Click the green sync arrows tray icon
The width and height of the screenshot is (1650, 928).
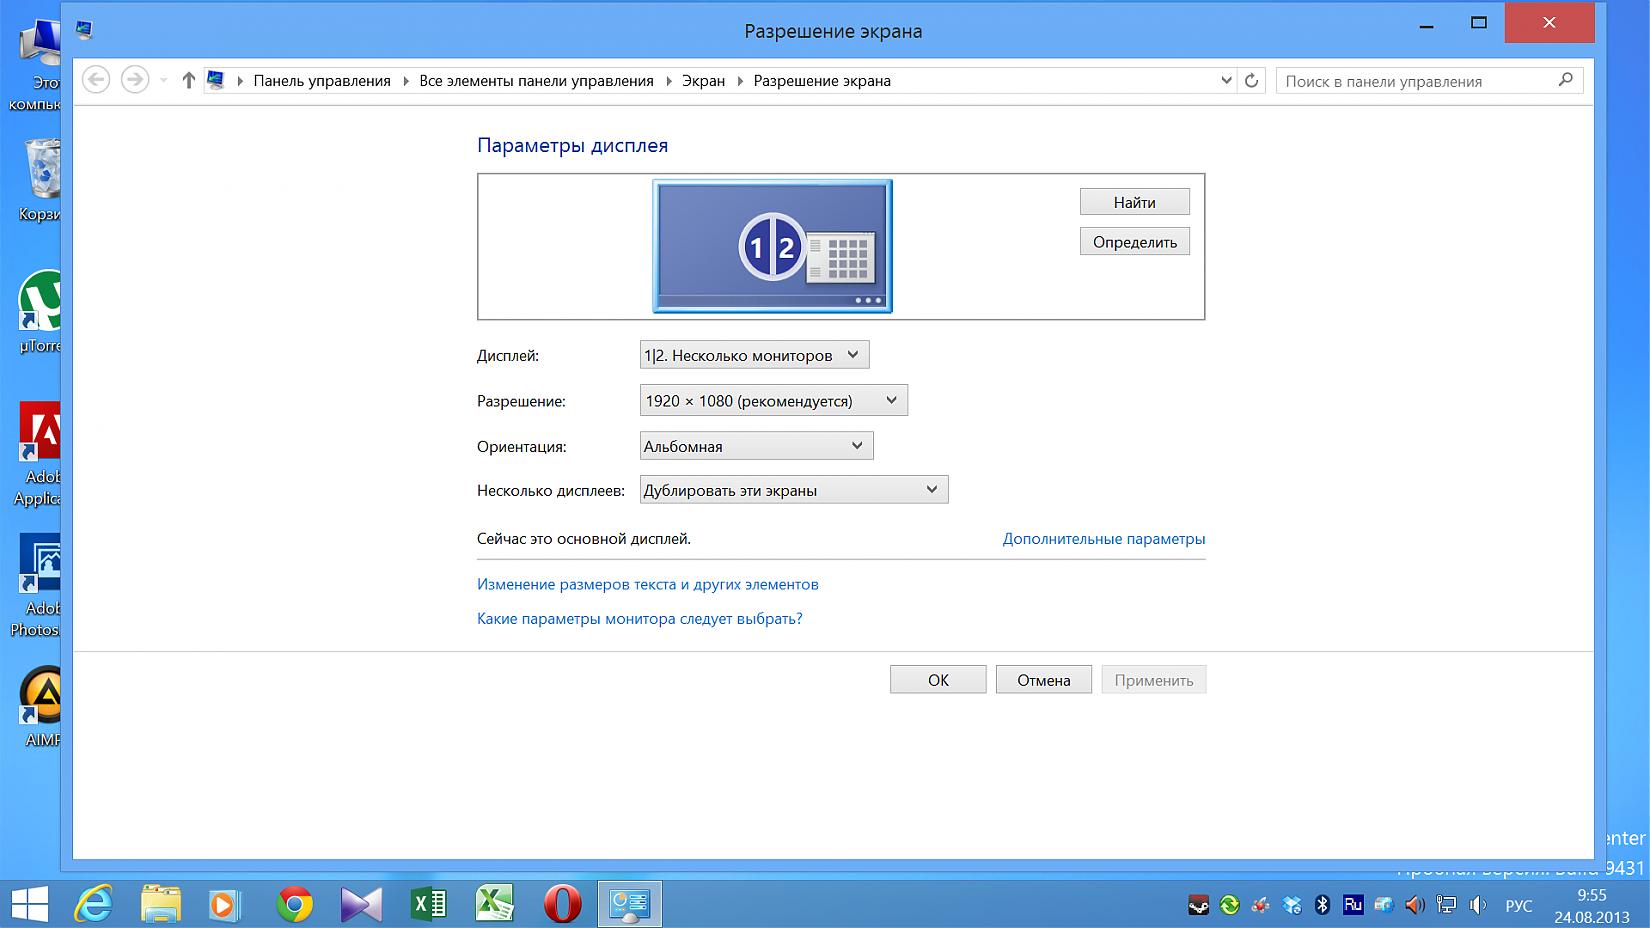pos(1229,906)
